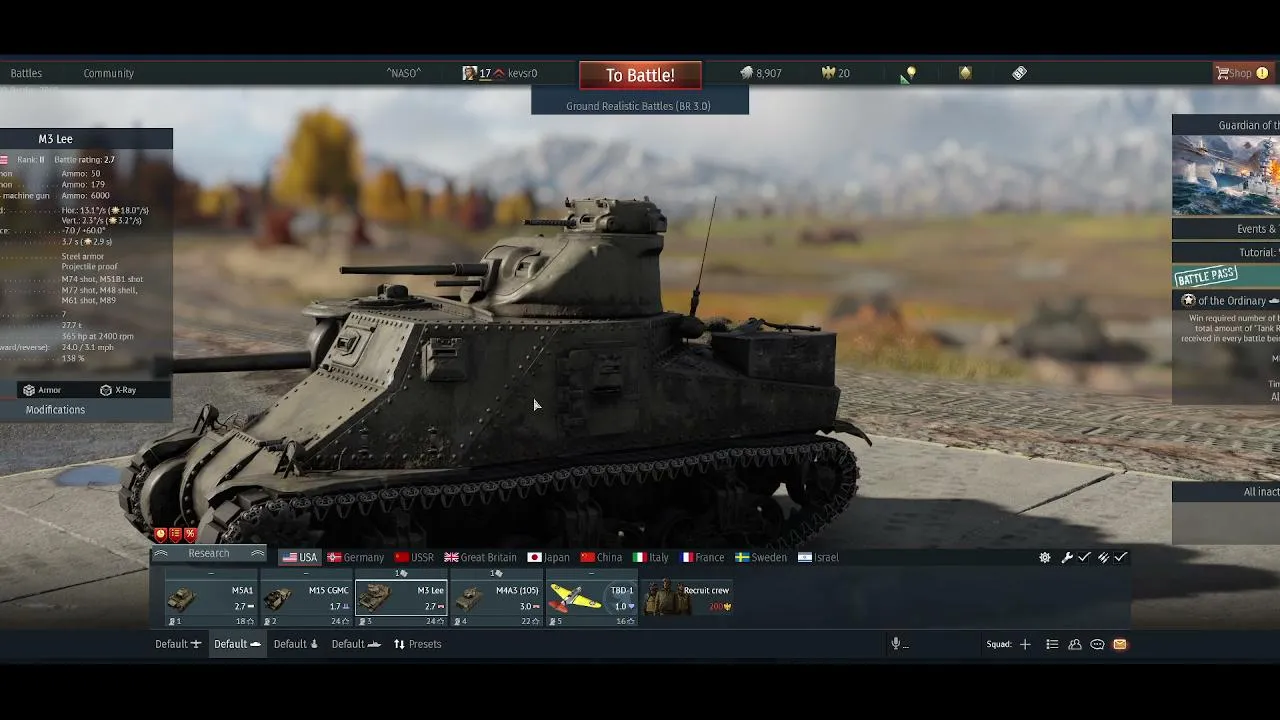Open crew settings gear icon
Screen dimensions: 1280x720
[1045, 558]
